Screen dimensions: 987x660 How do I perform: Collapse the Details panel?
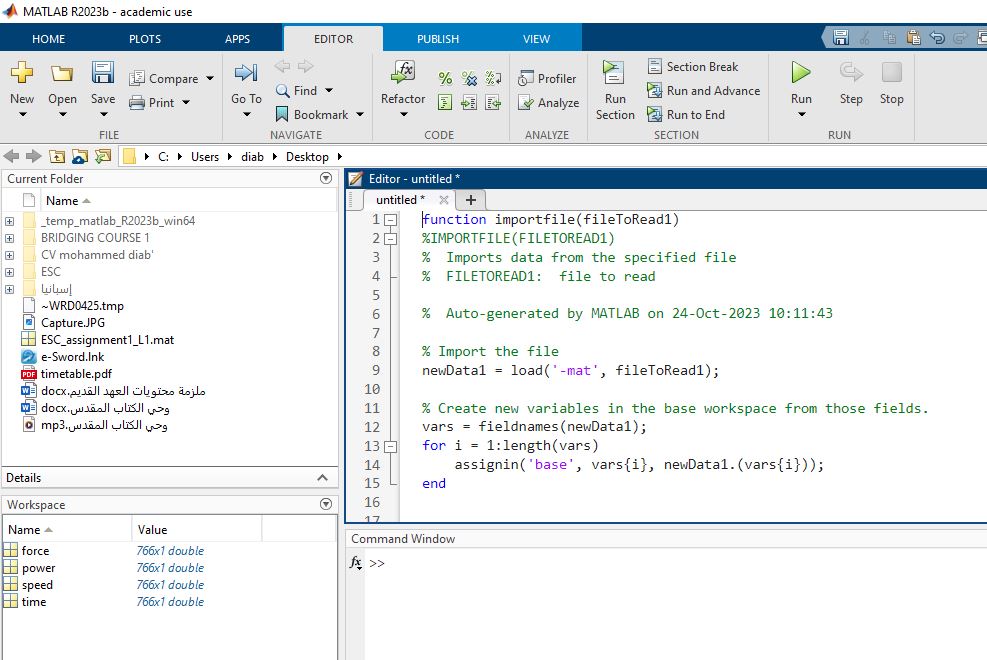(322, 478)
